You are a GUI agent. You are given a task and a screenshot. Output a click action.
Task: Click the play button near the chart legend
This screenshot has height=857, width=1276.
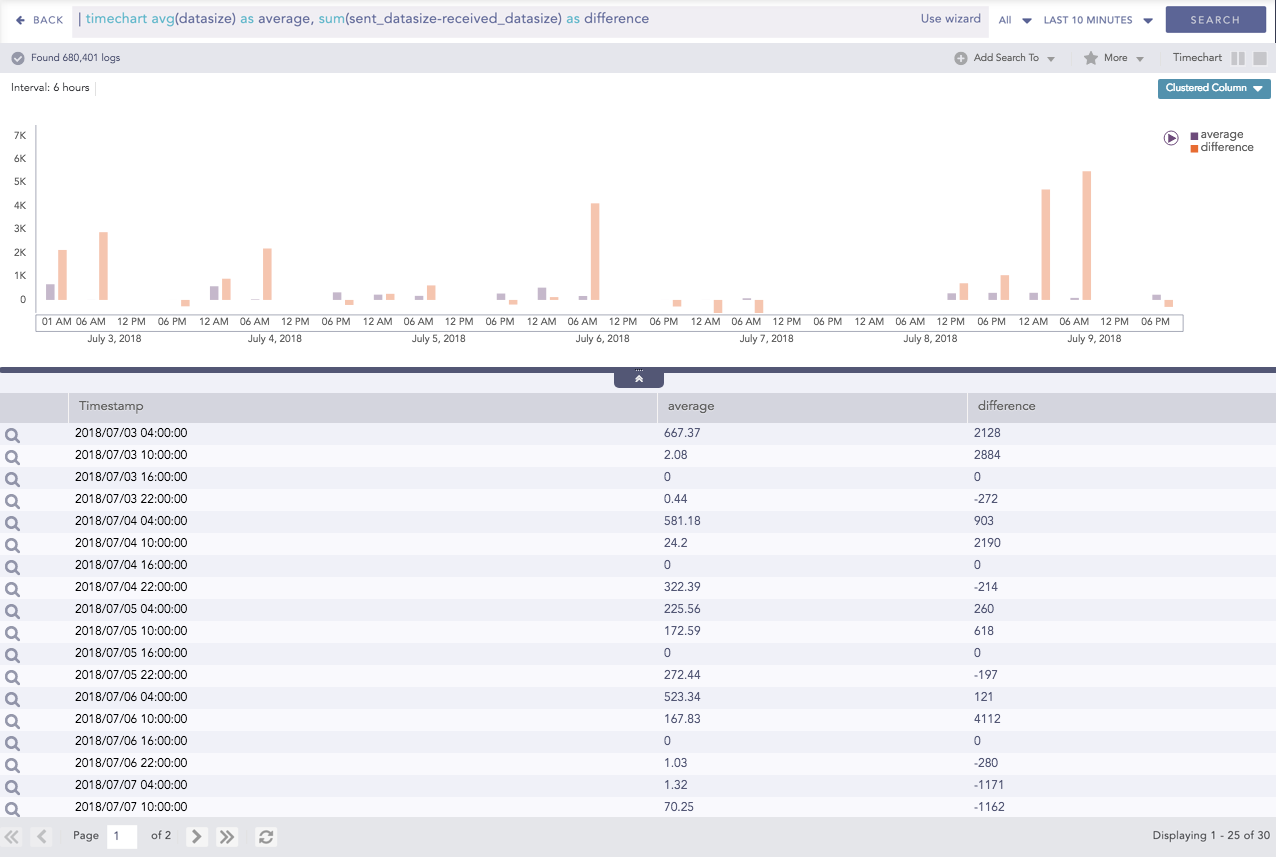(x=1171, y=138)
